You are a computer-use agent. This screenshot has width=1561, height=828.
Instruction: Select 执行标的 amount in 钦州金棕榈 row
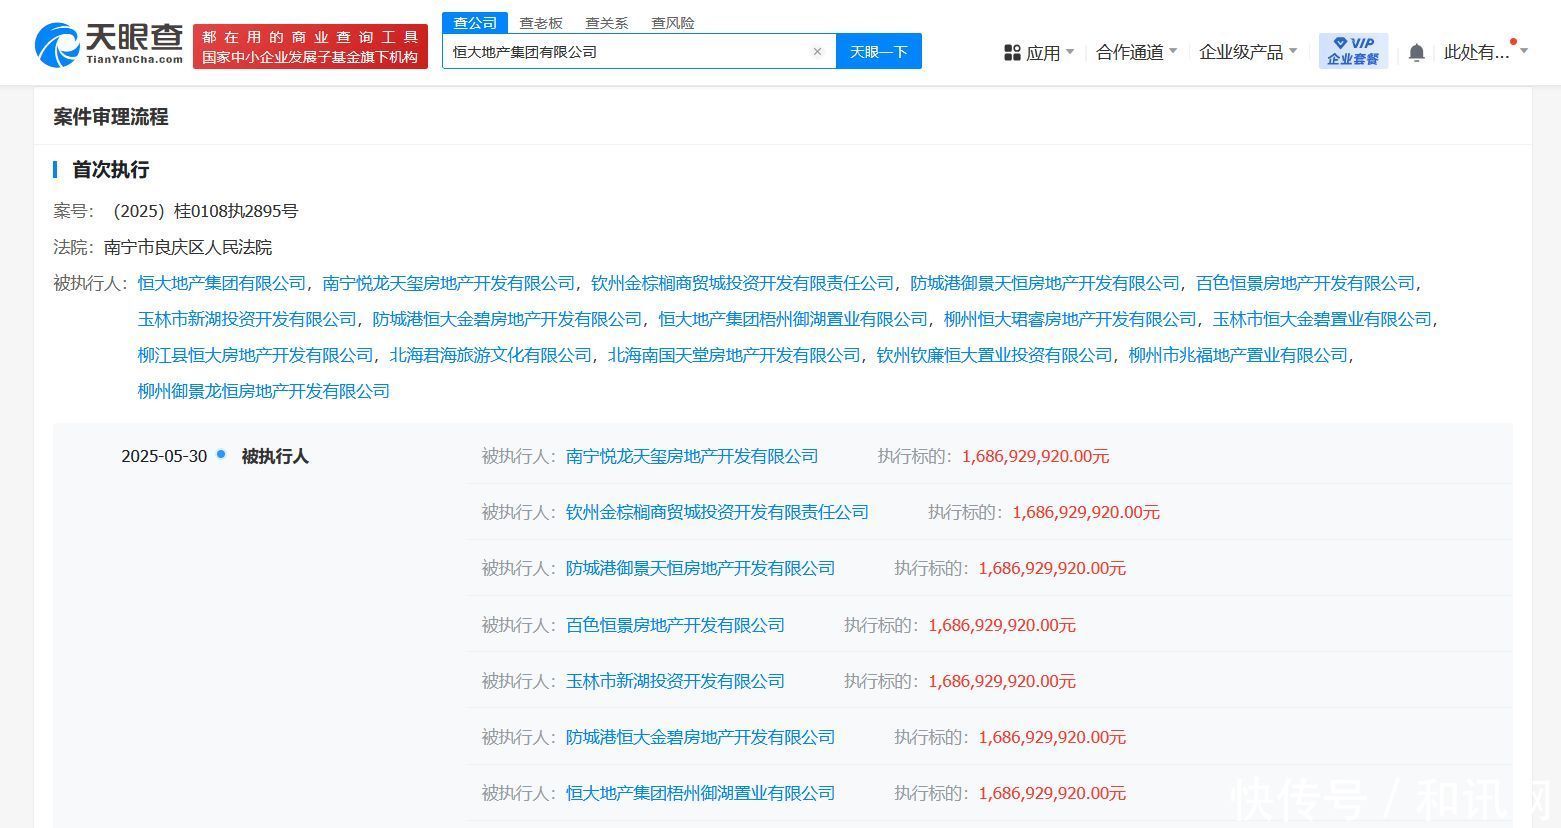(x=1086, y=512)
